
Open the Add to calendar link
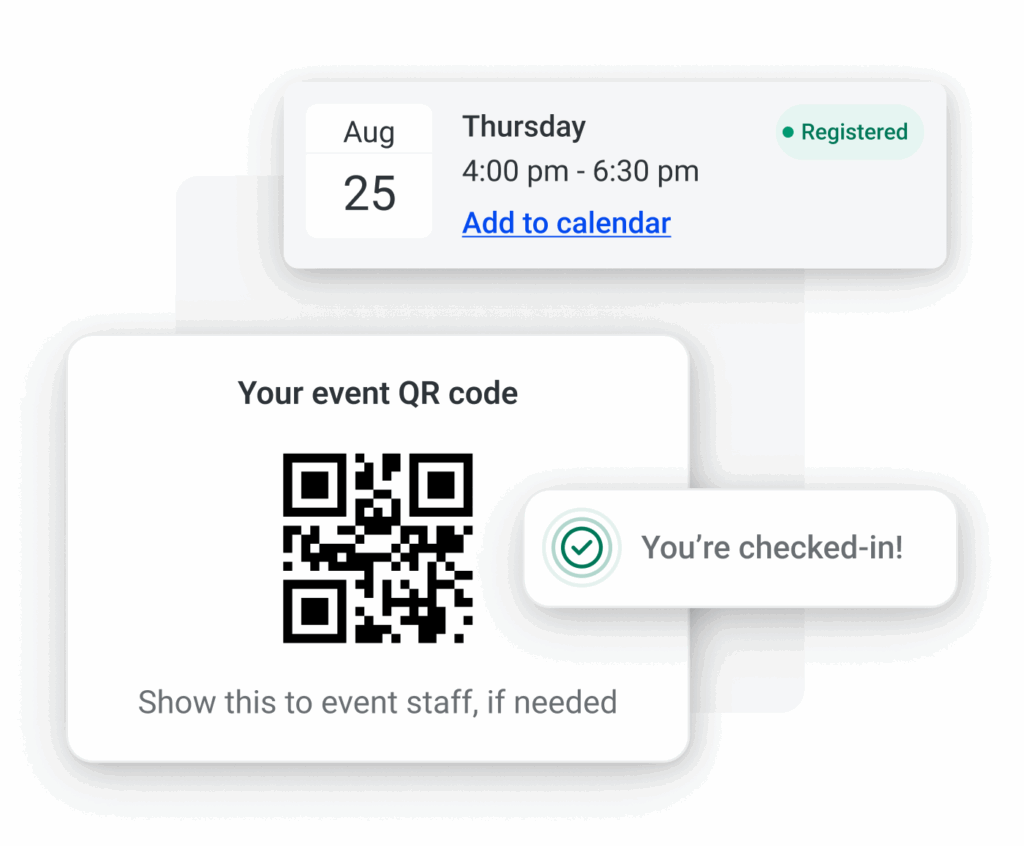(x=566, y=223)
